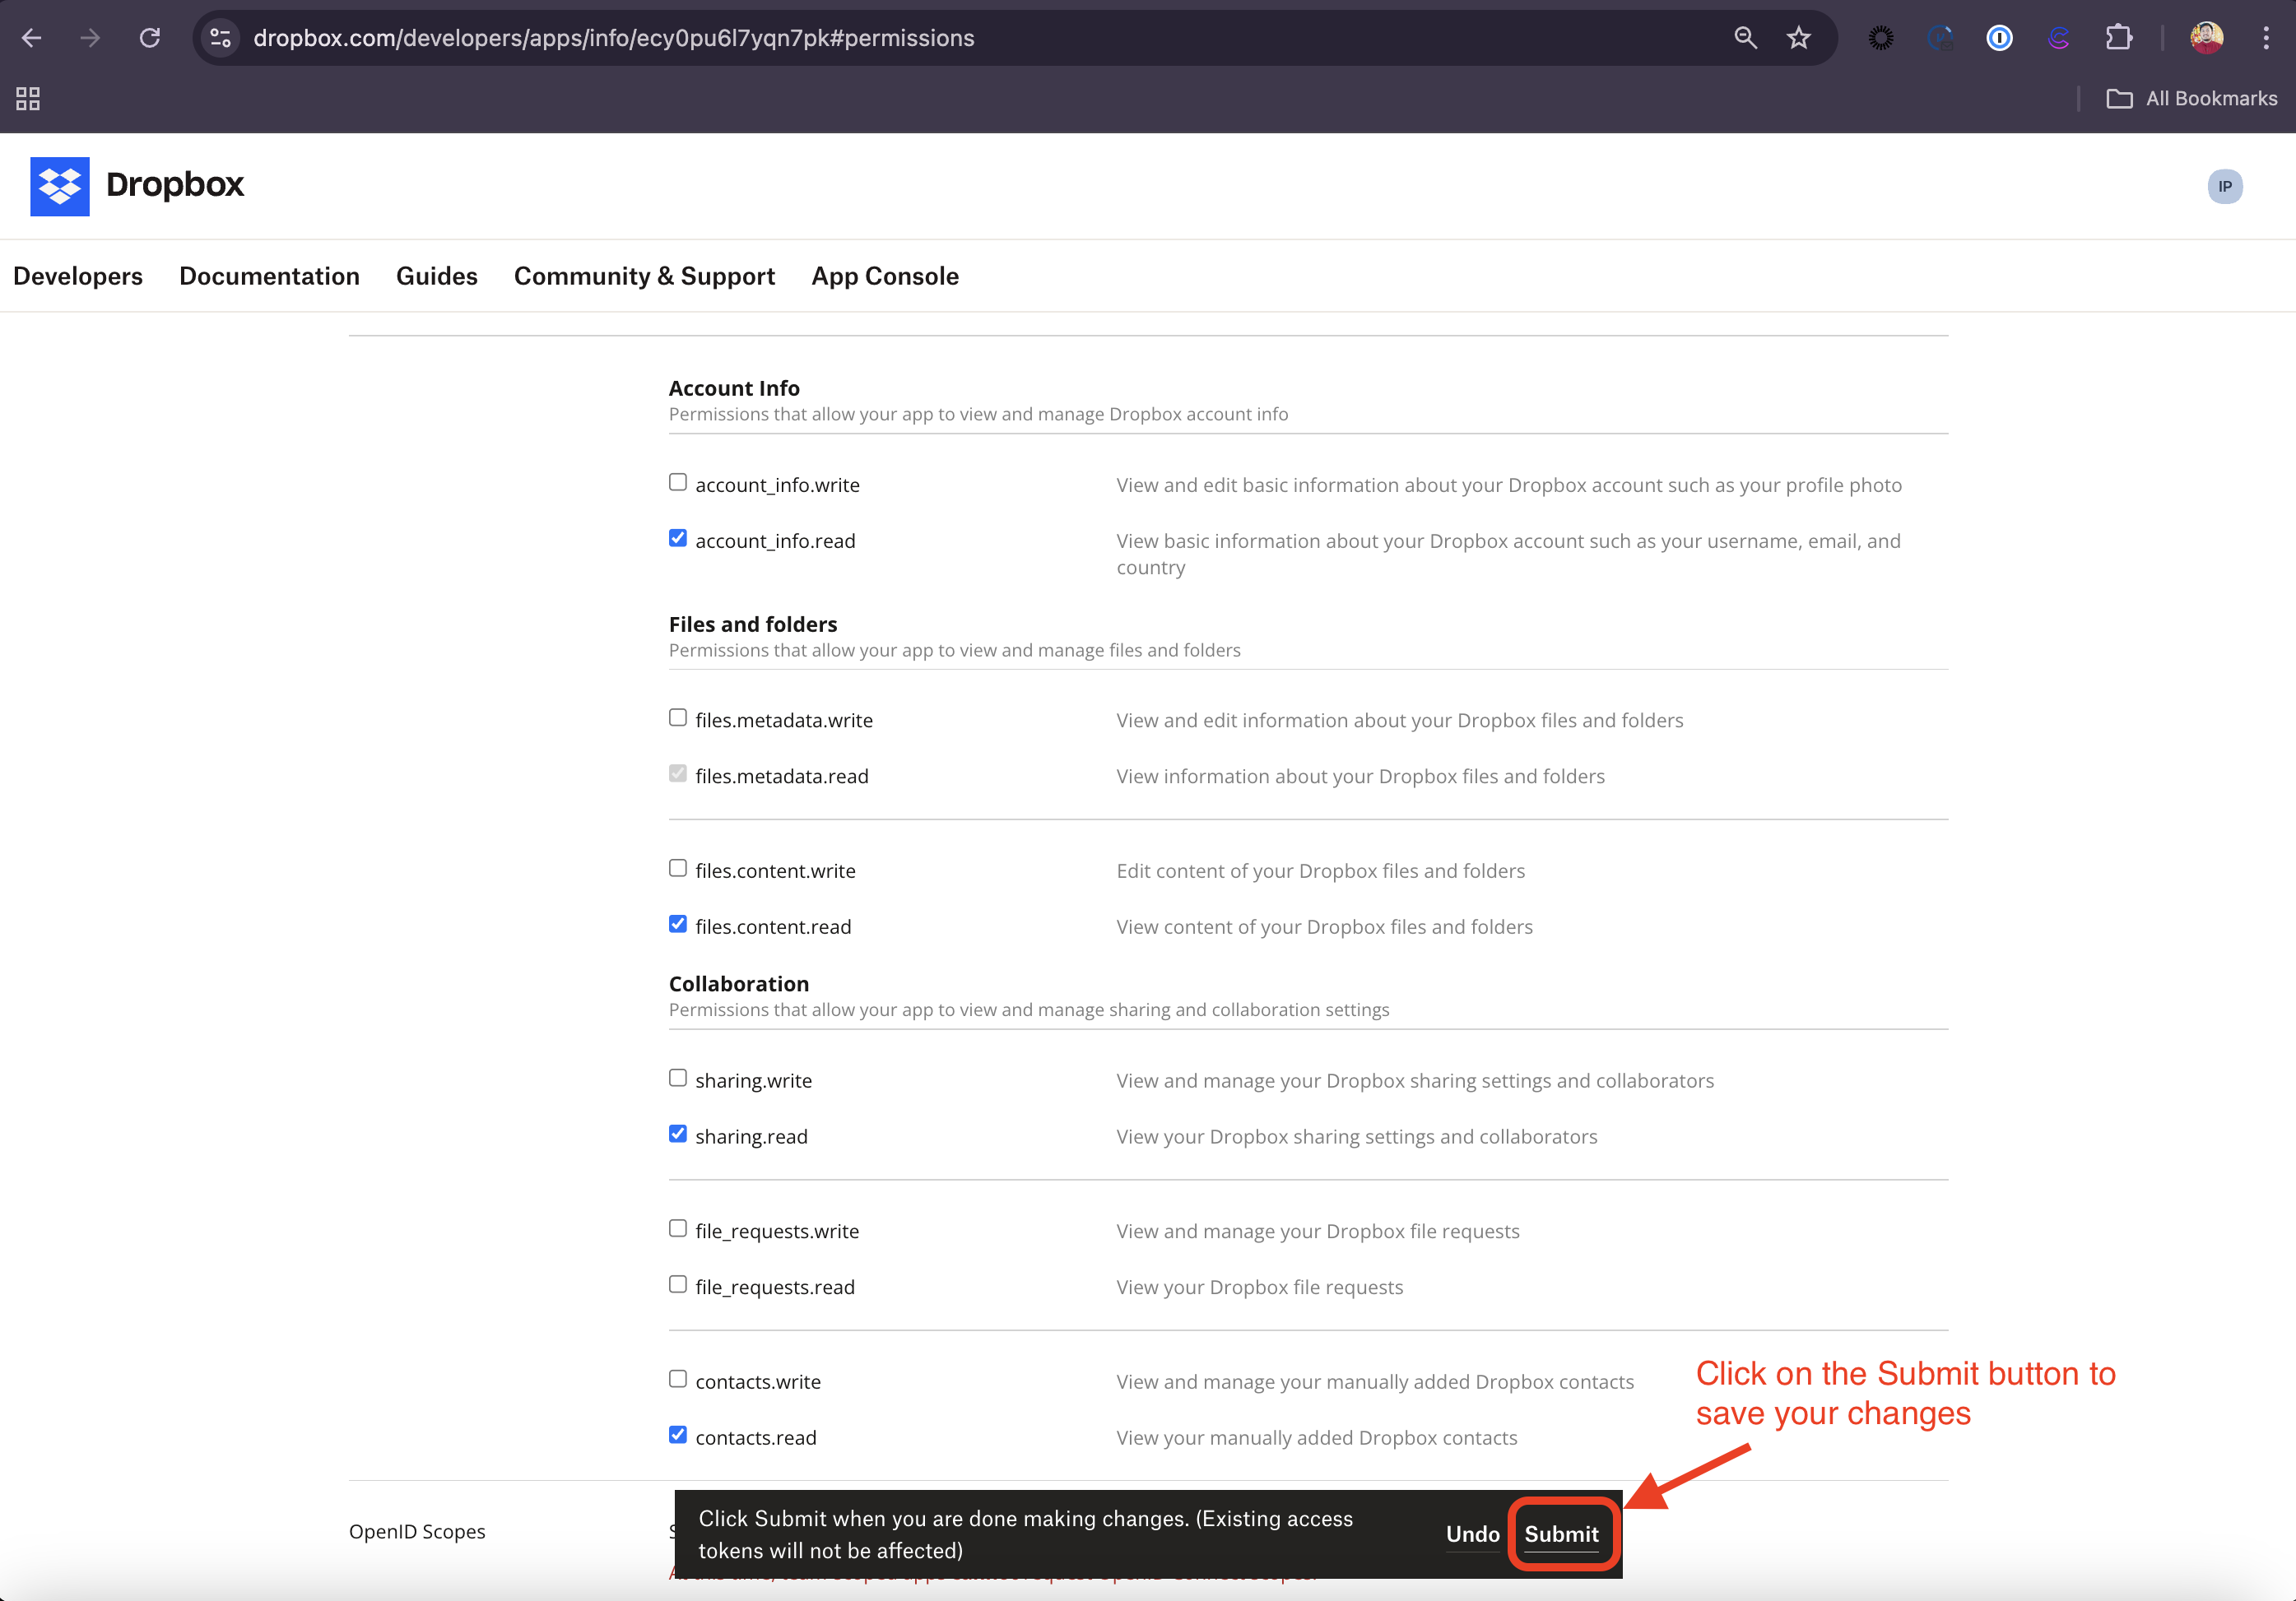Screen dimensions: 2296x1601
Task: Enable the file_requests.write checkbox
Action: point(678,1228)
